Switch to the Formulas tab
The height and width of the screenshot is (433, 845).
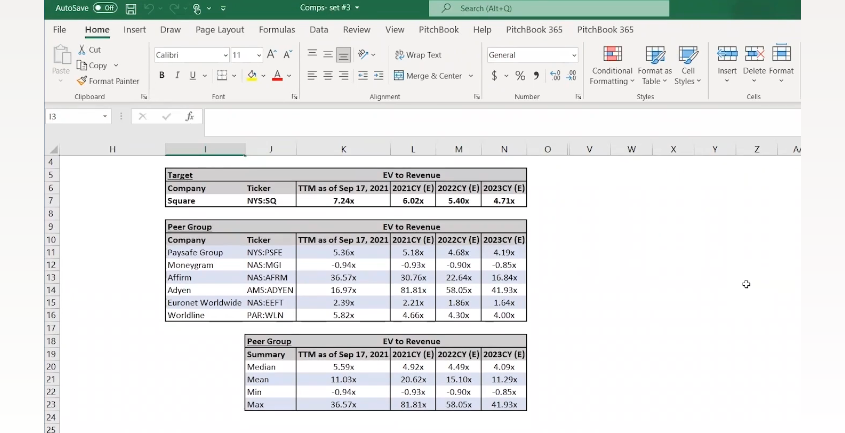point(277,30)
